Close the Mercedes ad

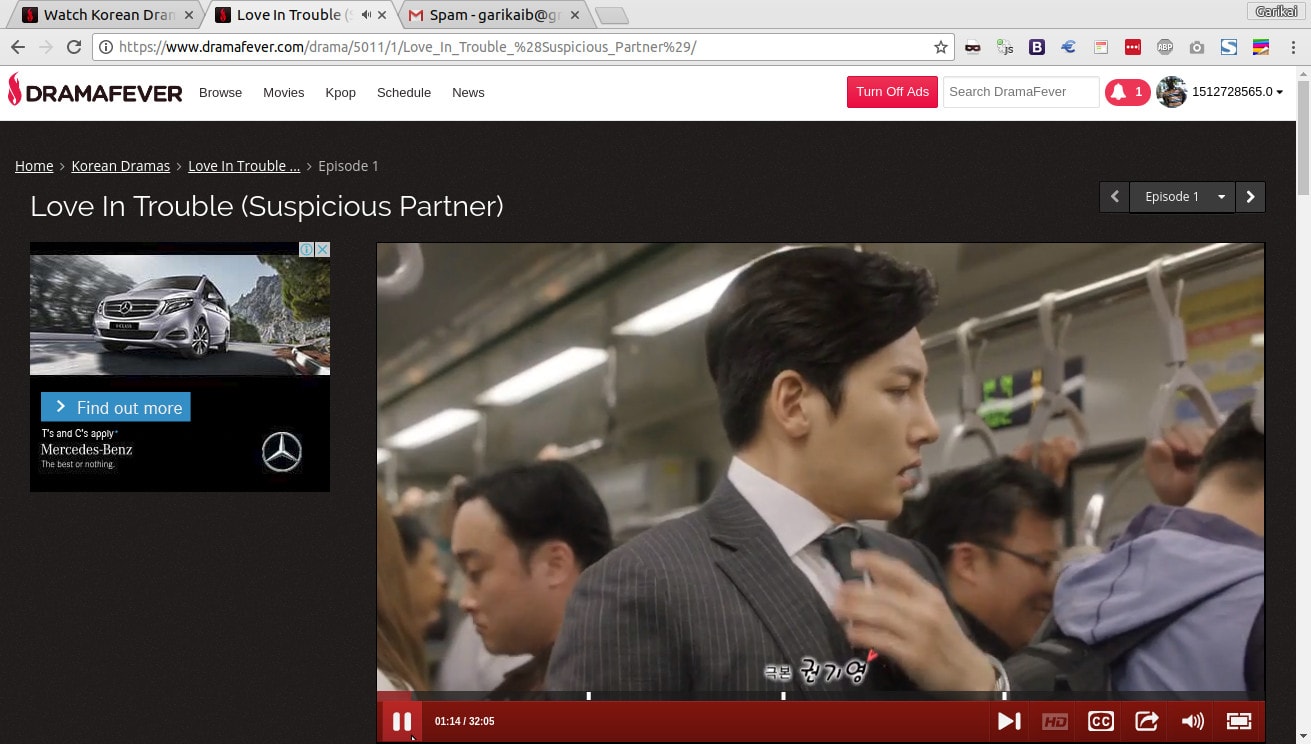[x=322, y=250]
